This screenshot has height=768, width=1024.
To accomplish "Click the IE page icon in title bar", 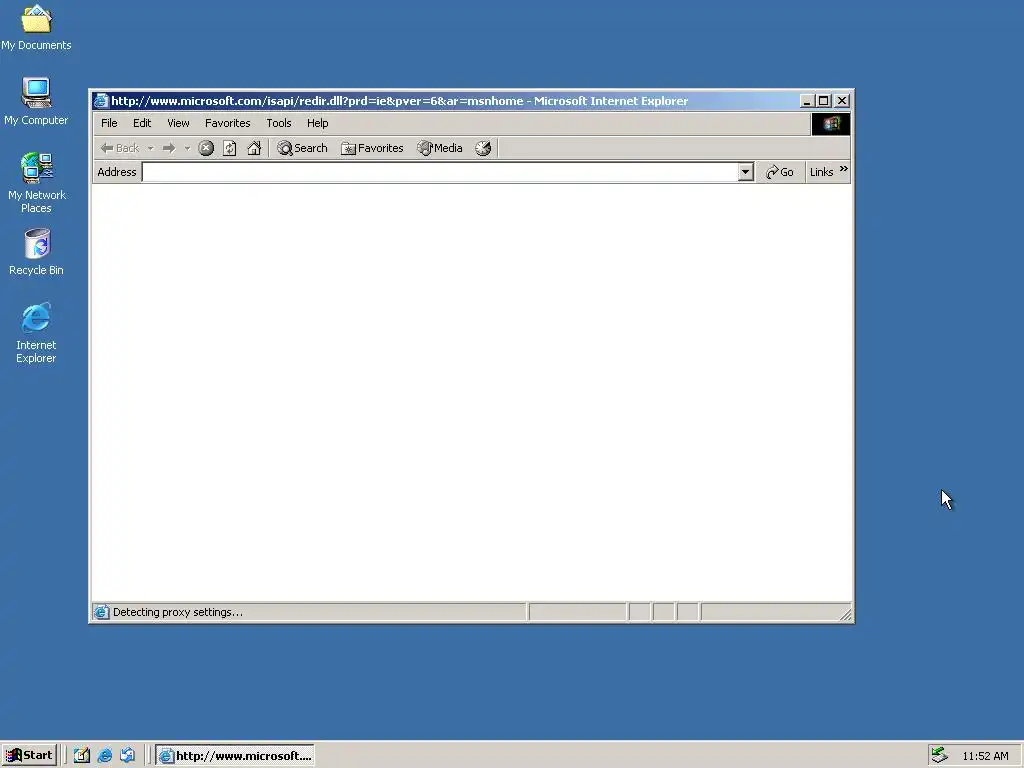I will pos(101,101).
